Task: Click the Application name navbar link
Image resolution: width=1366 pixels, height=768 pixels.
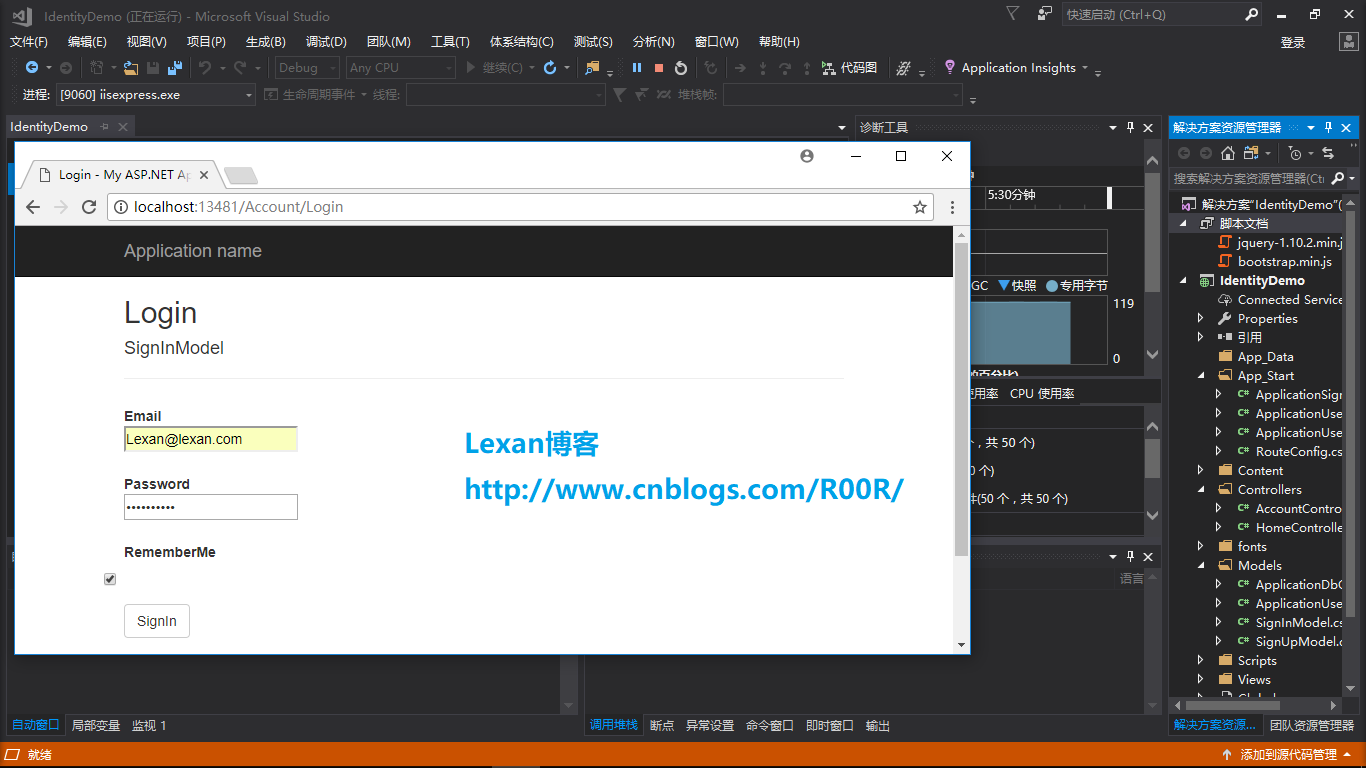Action: (x=193, y=251)
